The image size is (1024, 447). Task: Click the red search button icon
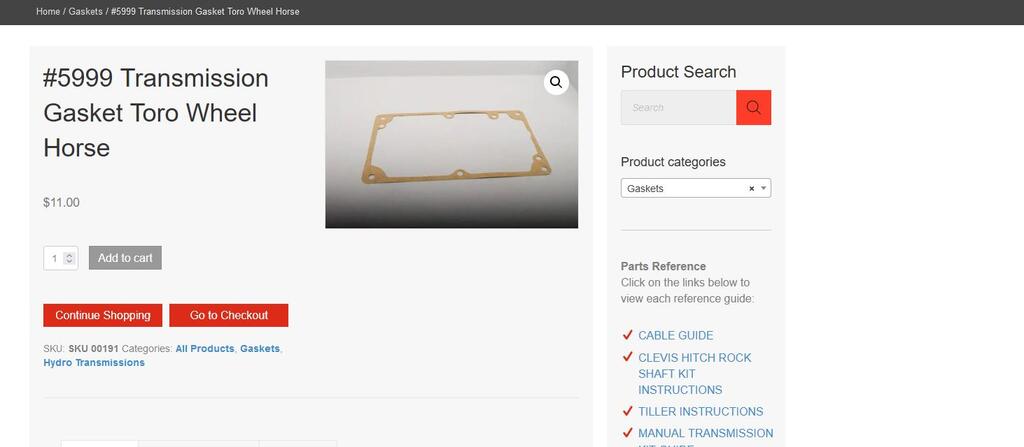(753, 107)
